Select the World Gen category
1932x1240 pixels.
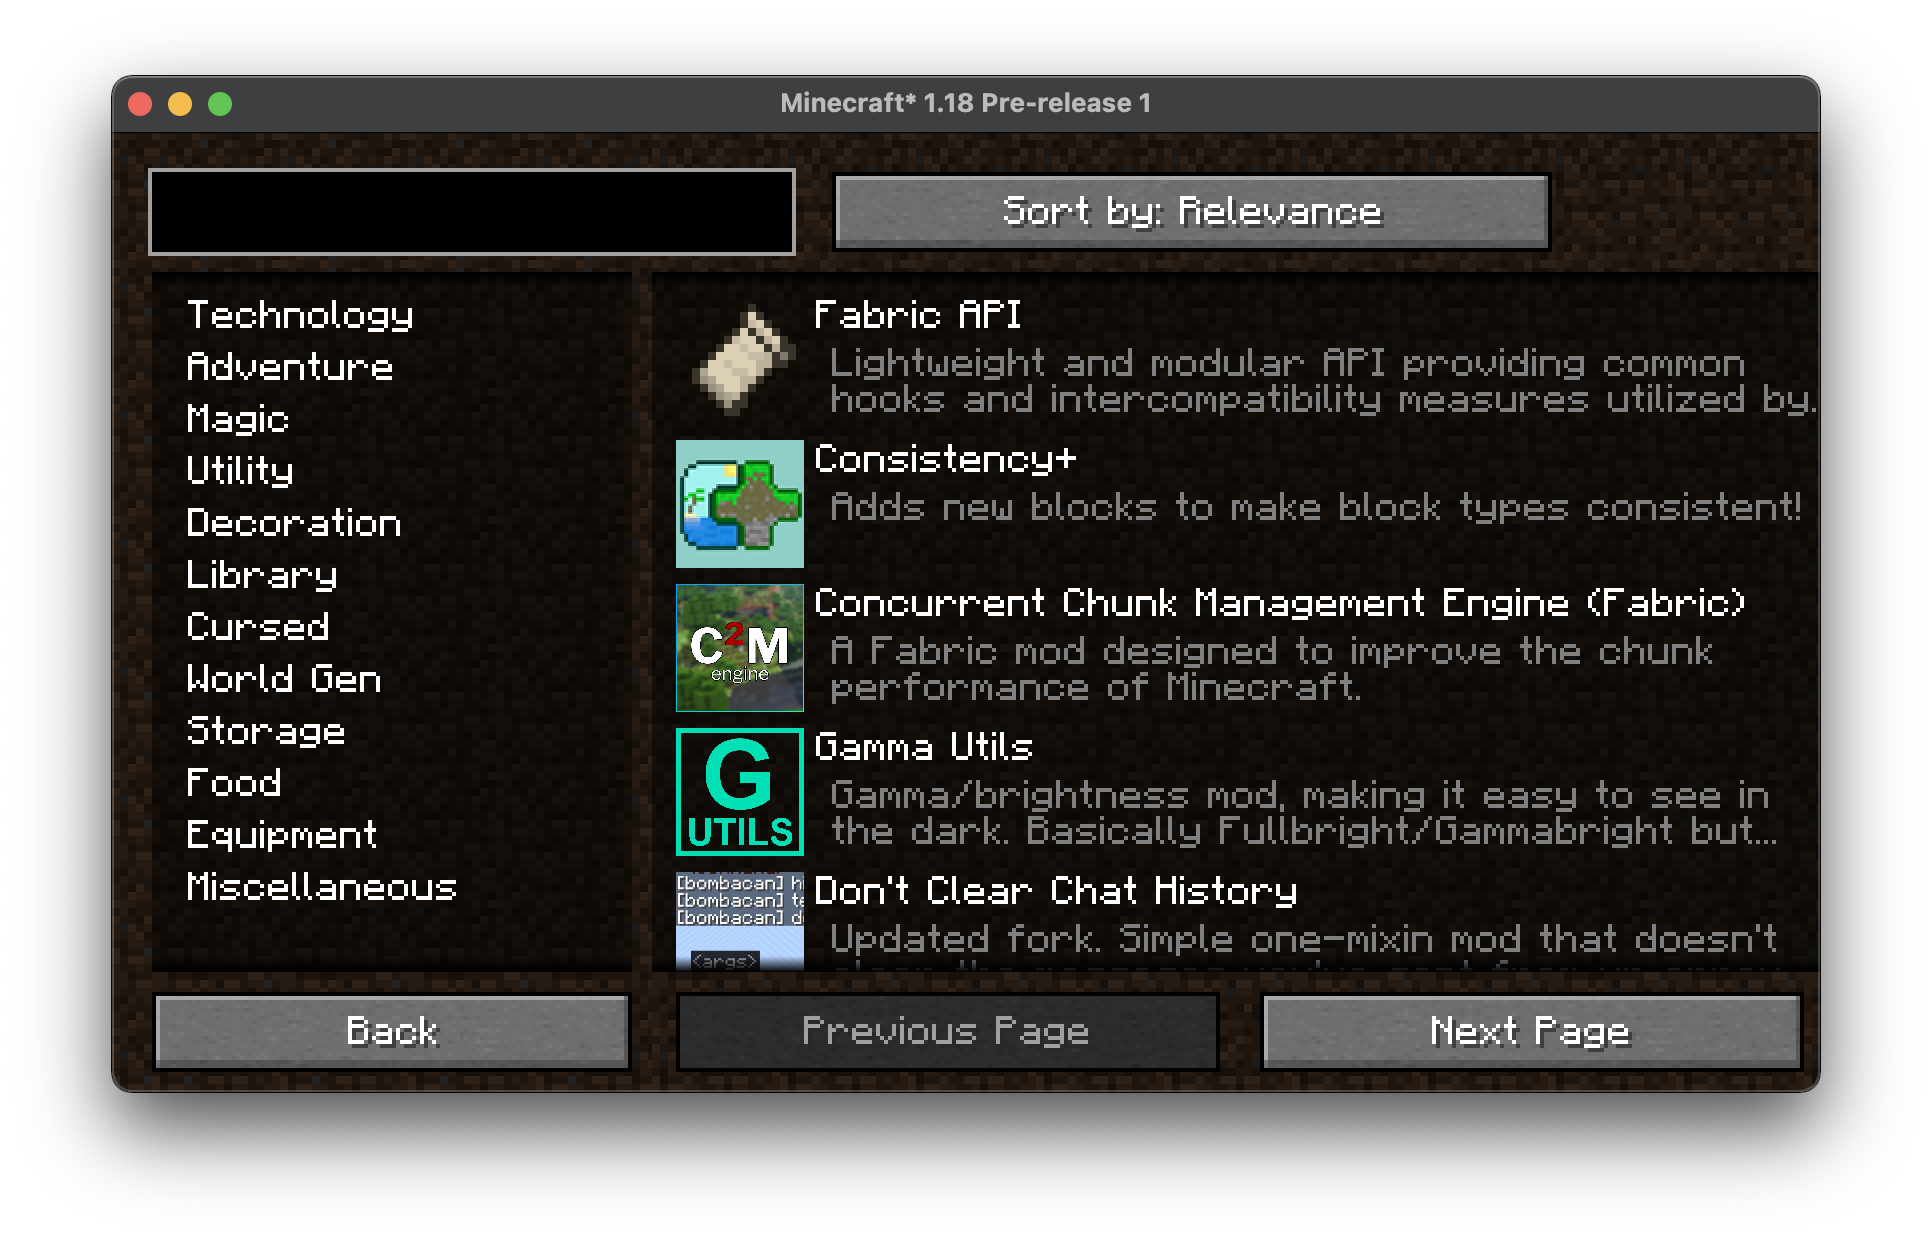coord(284,679)
